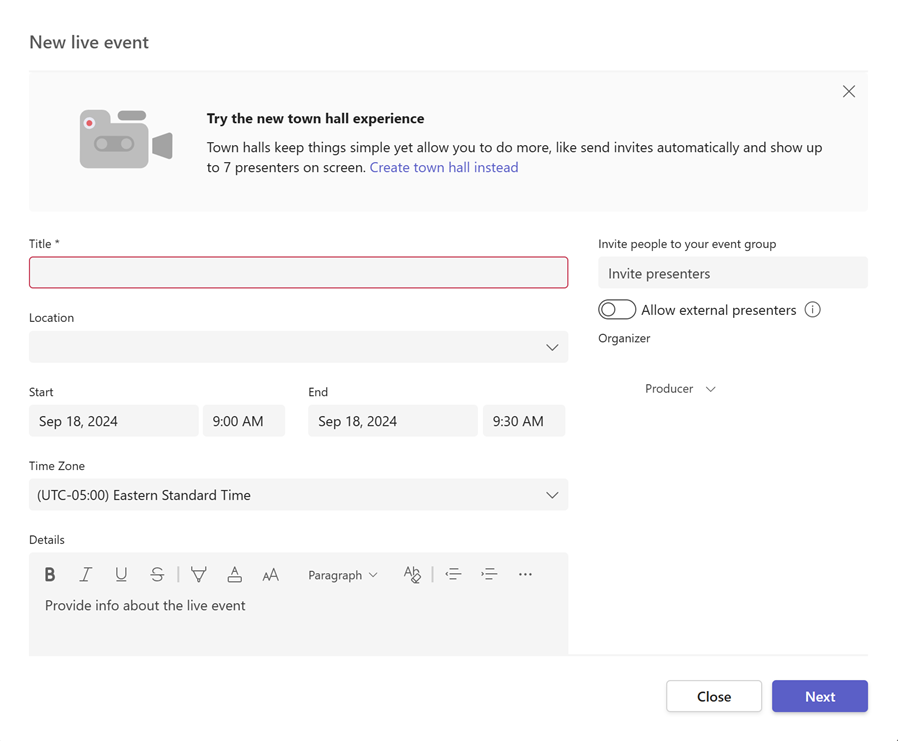Click the underline formatting icon

point(121,575)
